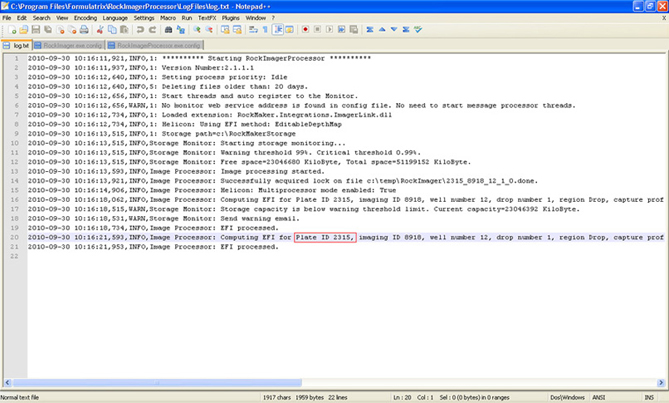
Task: Toggle the INS insert mode indicator
Action: pos(649,397)
